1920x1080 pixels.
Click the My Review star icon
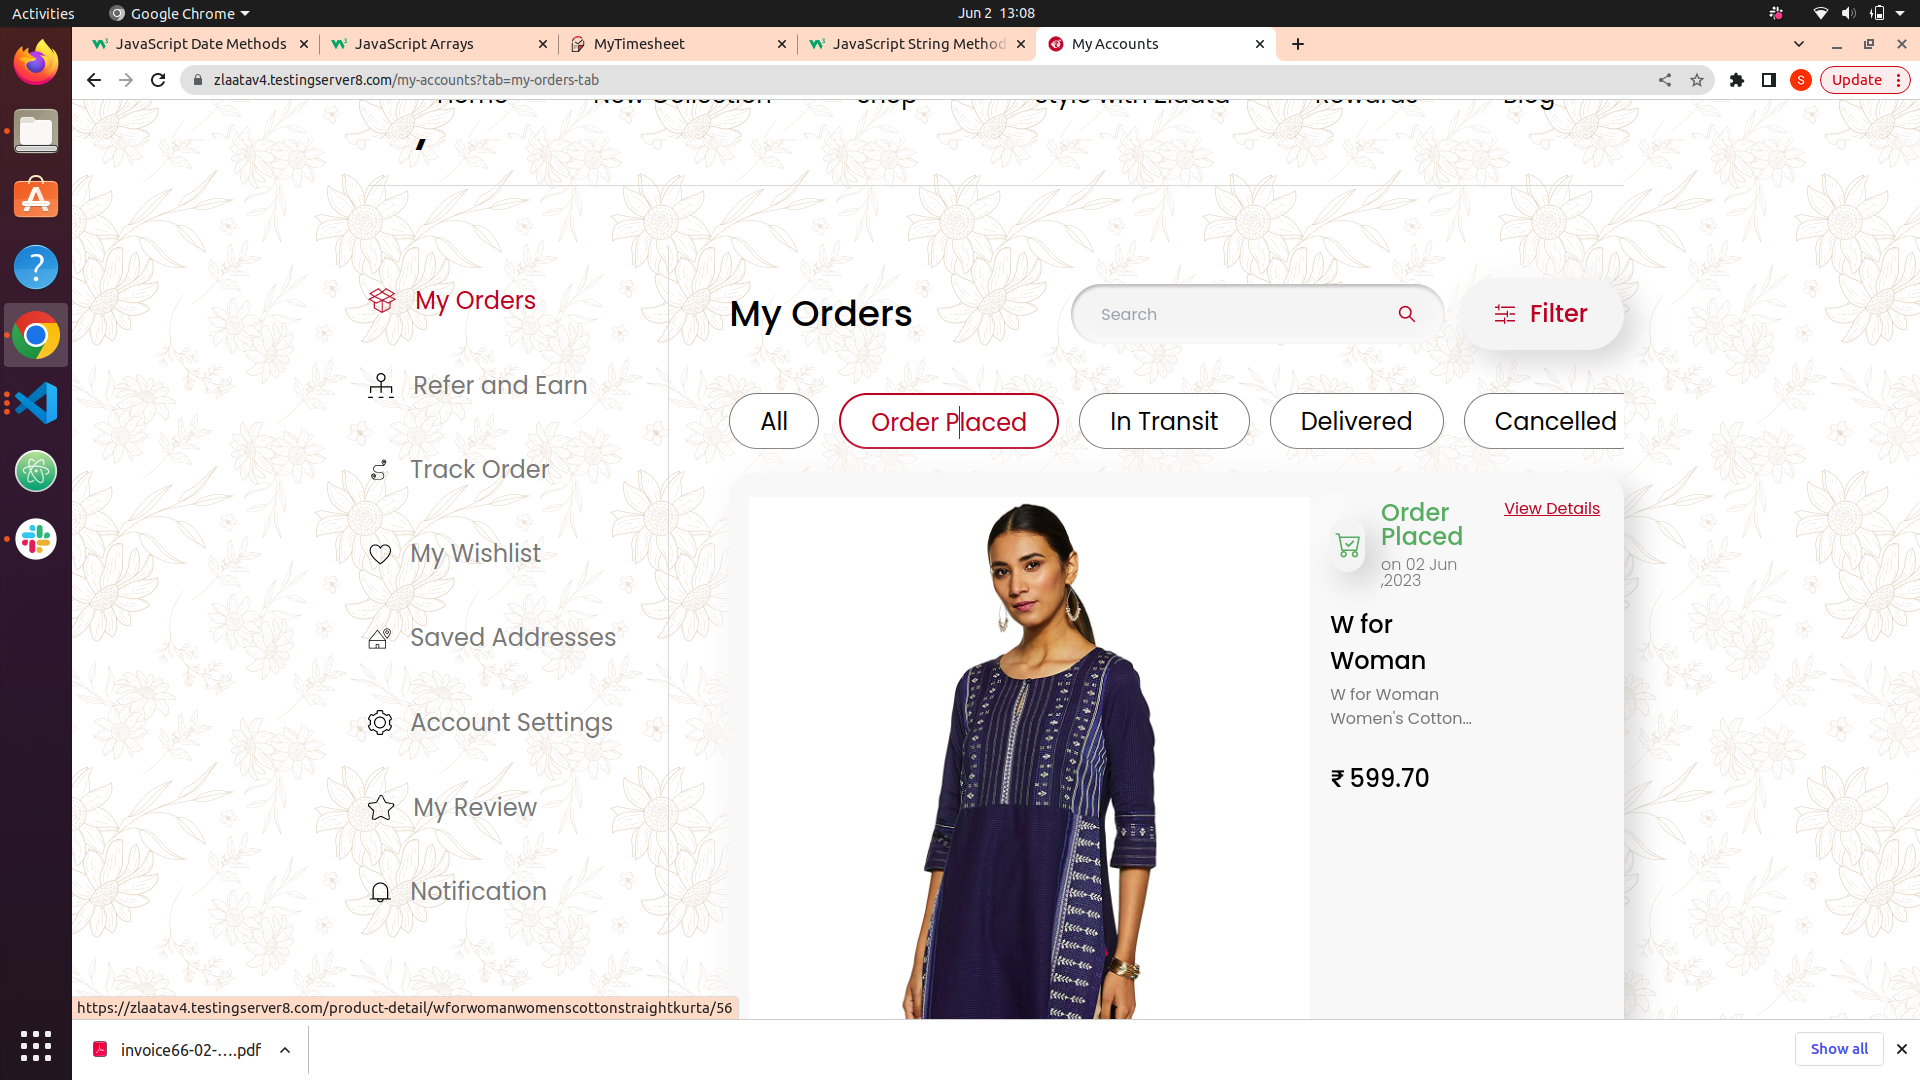coord(381,807)
